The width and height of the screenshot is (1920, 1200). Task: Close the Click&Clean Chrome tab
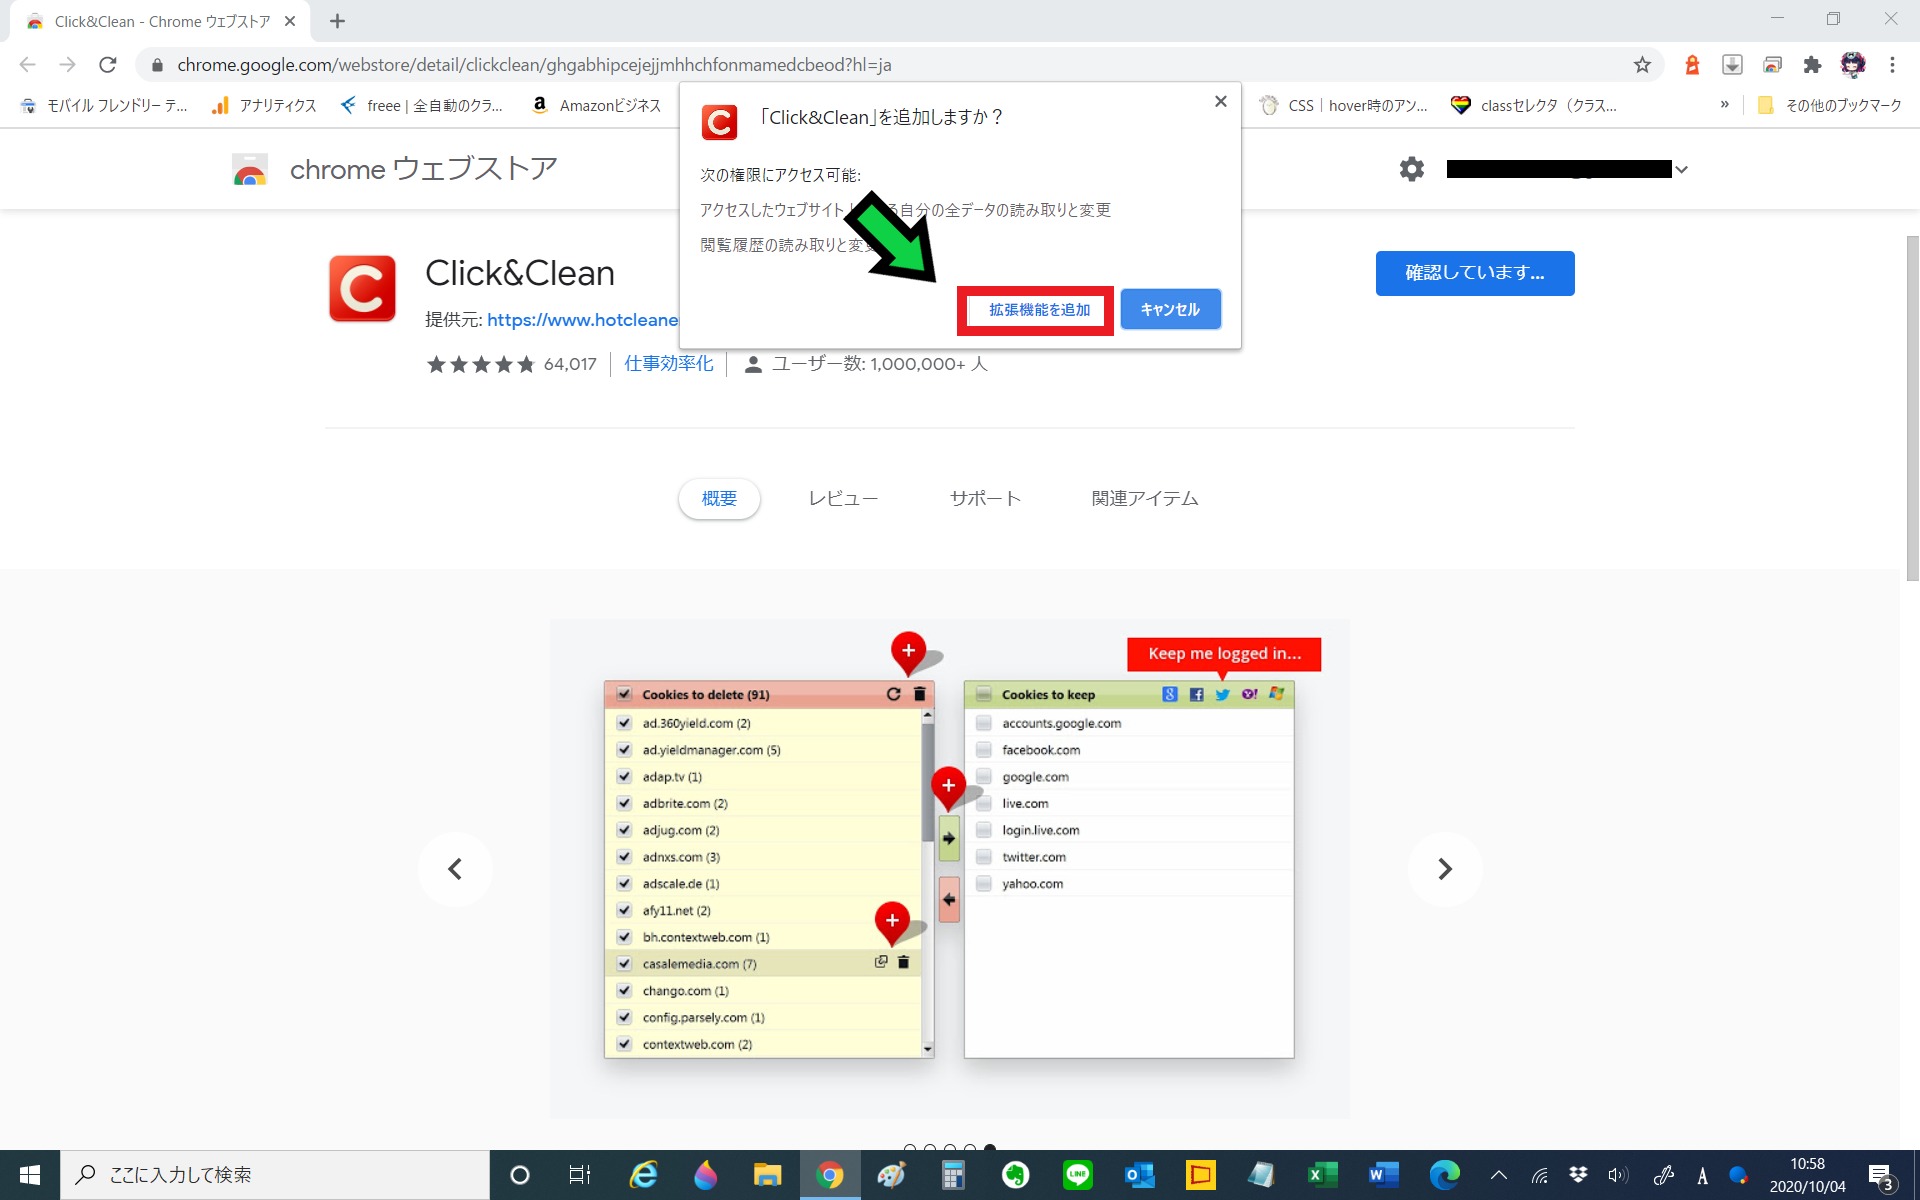290,21
